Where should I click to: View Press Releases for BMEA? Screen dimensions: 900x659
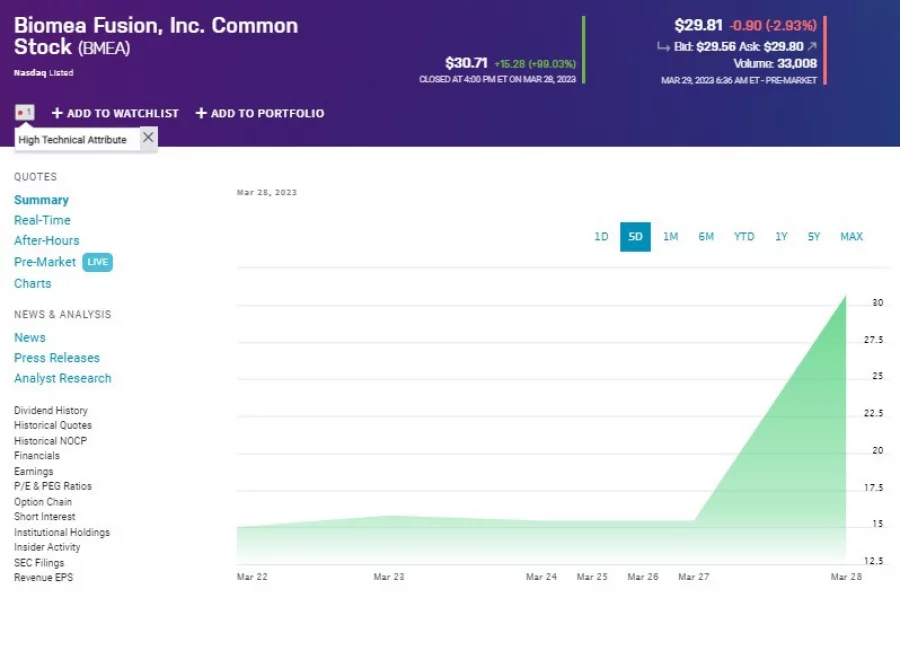57,357
